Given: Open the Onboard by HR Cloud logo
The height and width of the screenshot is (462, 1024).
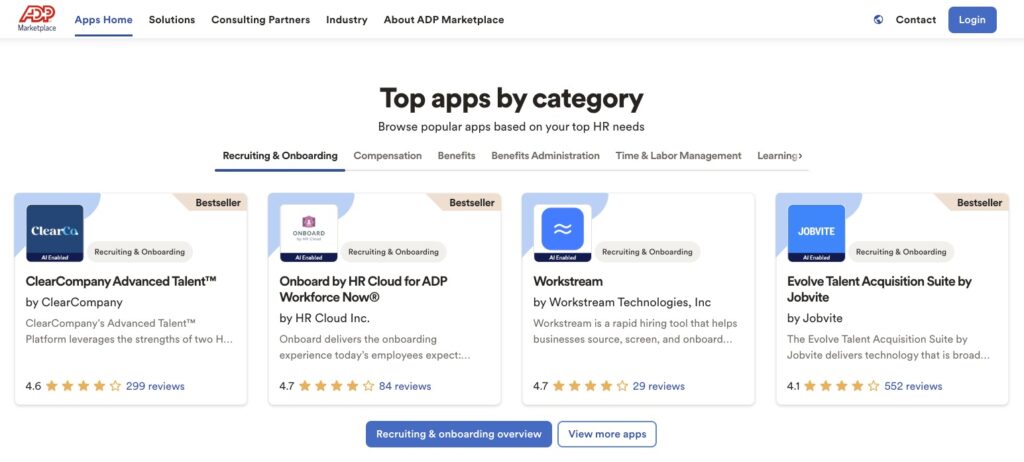Looking at the screenshot, I should (x=309, y=233).
